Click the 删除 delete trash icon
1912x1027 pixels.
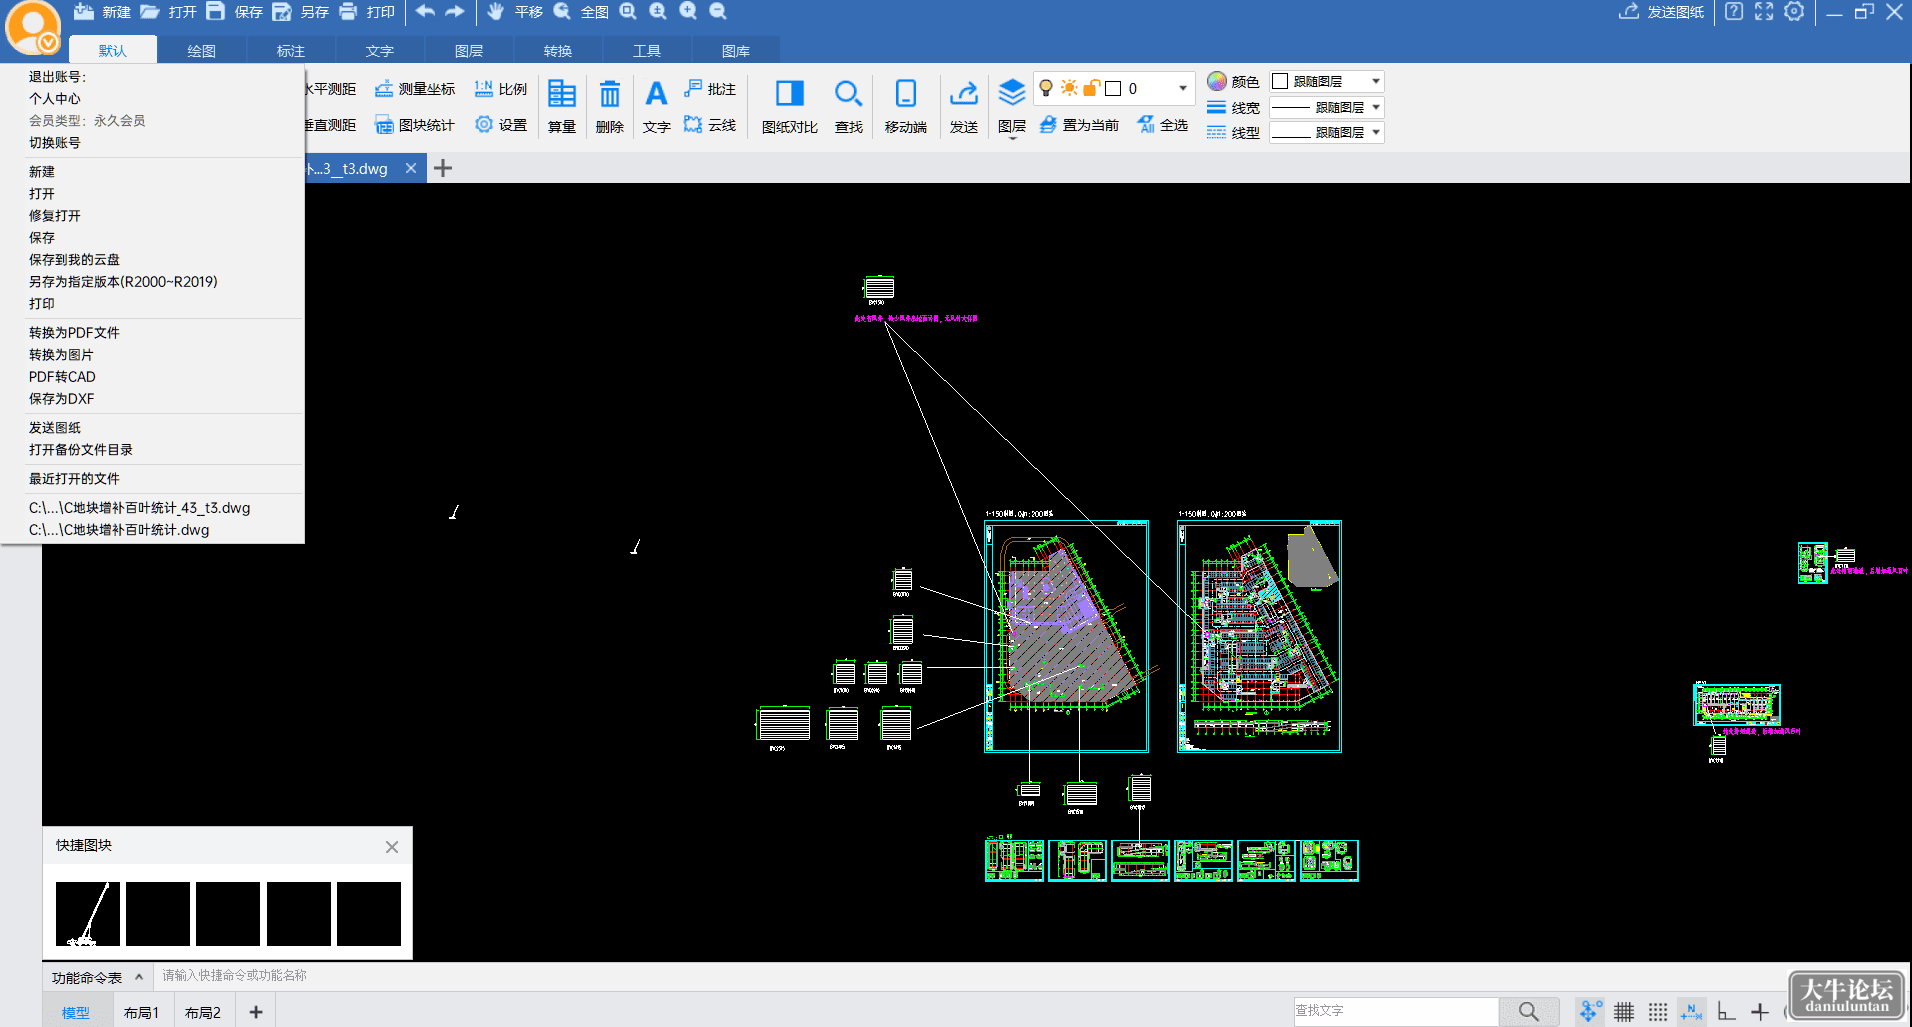[610, 105]
